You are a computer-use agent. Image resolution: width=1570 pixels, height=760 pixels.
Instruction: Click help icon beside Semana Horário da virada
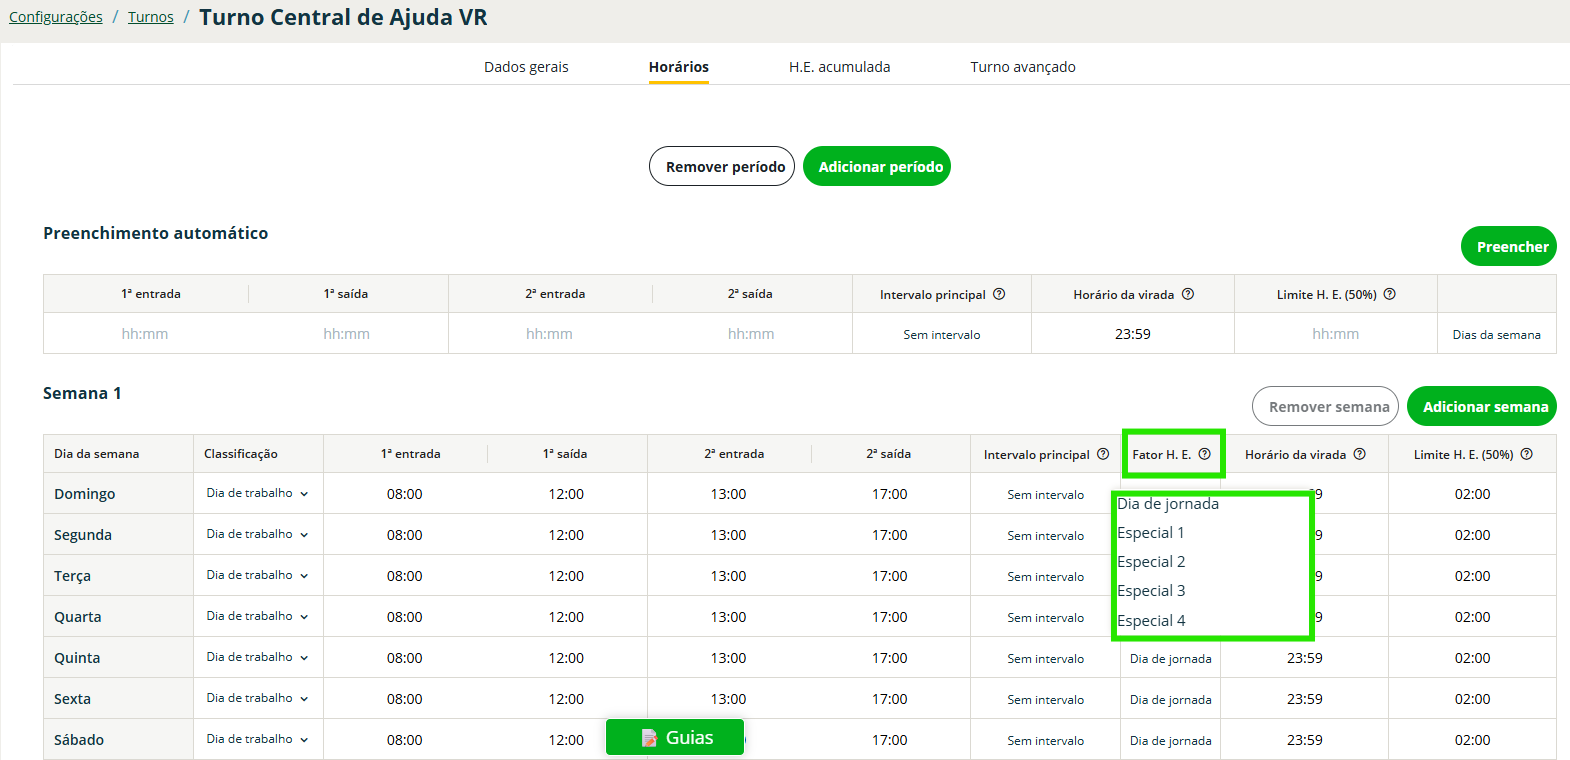click(x=1359, y=454)
